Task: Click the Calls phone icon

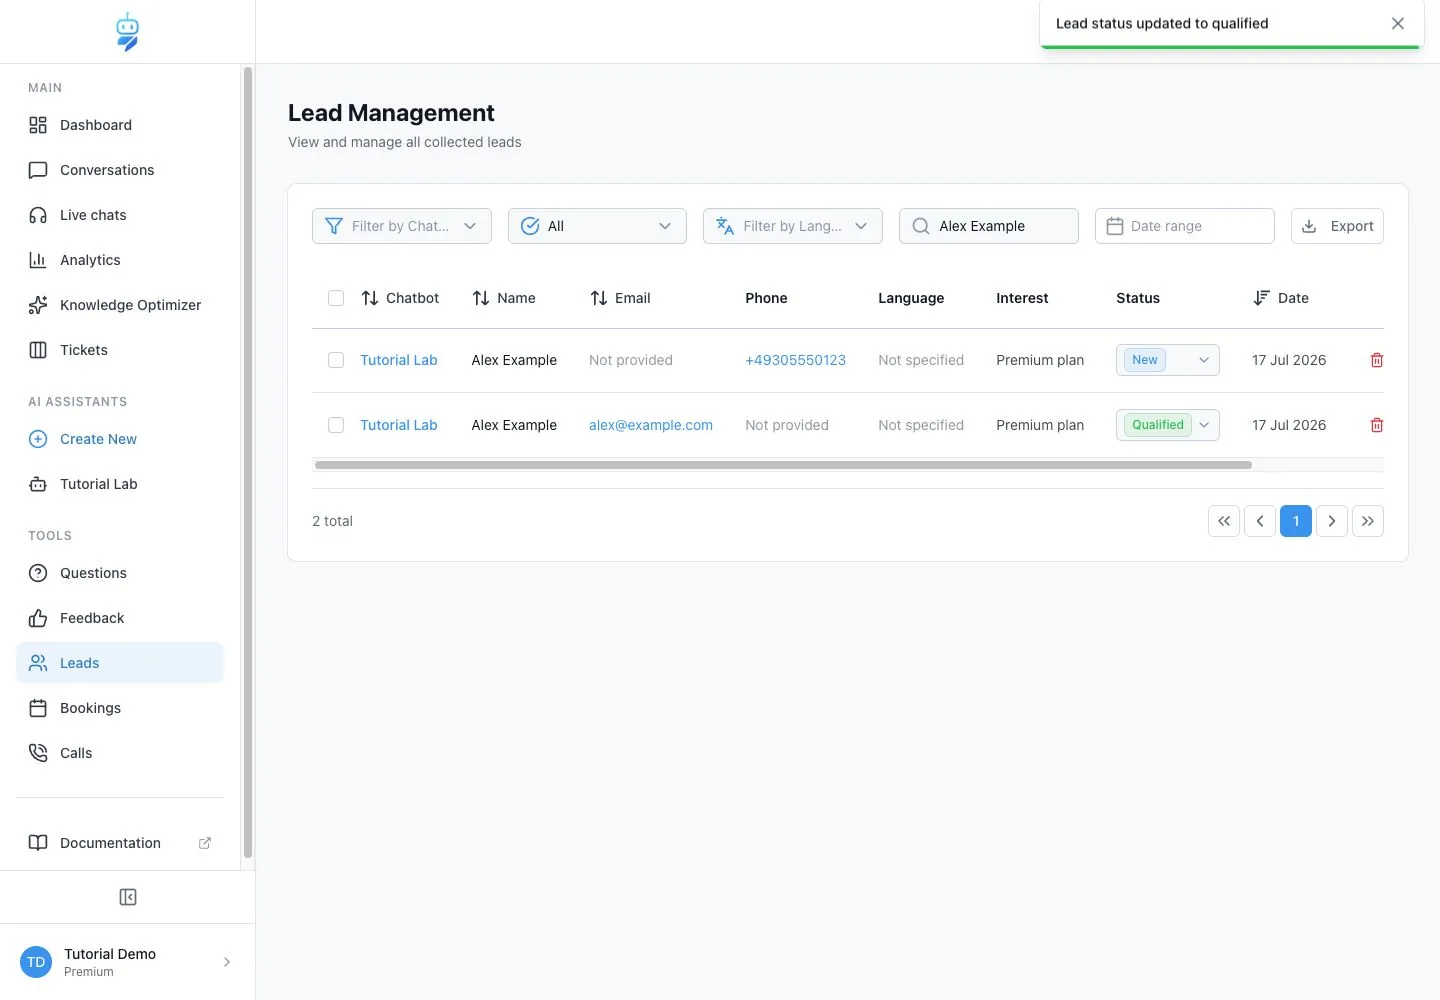Action: (38, 753)
